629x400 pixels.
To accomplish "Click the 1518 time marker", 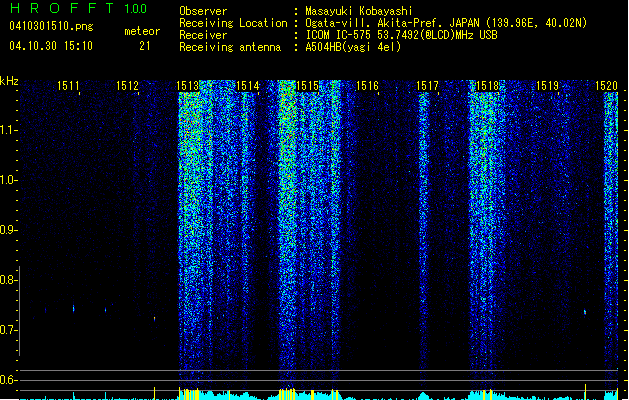I will [x=487, y=86].
